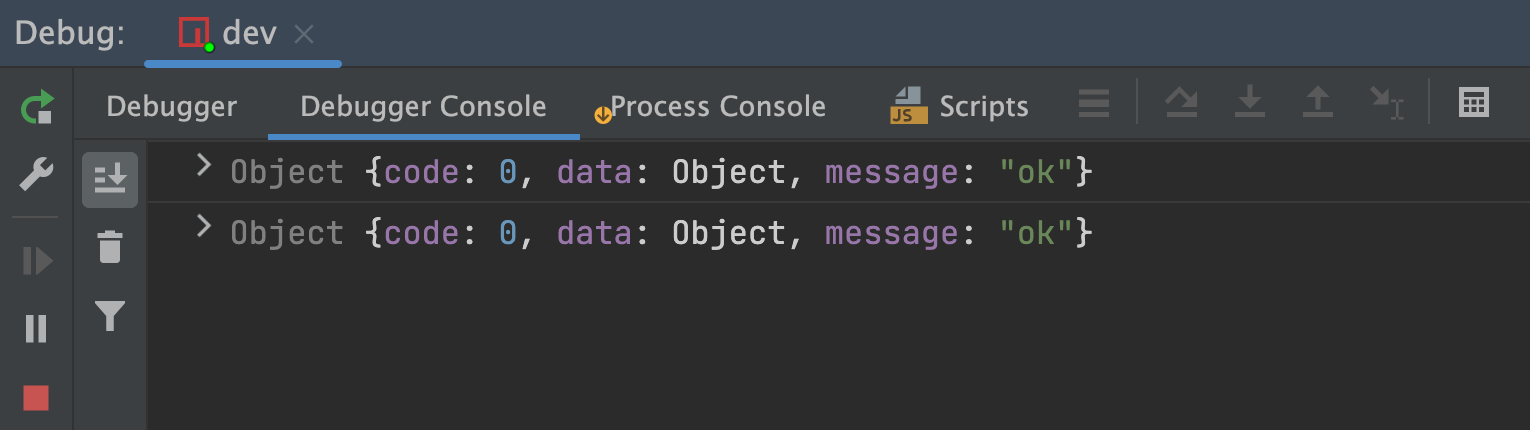The width and height of the screenshot is (1530, 430).
Task: Pause the running program
Action: [x=37, y=329]
